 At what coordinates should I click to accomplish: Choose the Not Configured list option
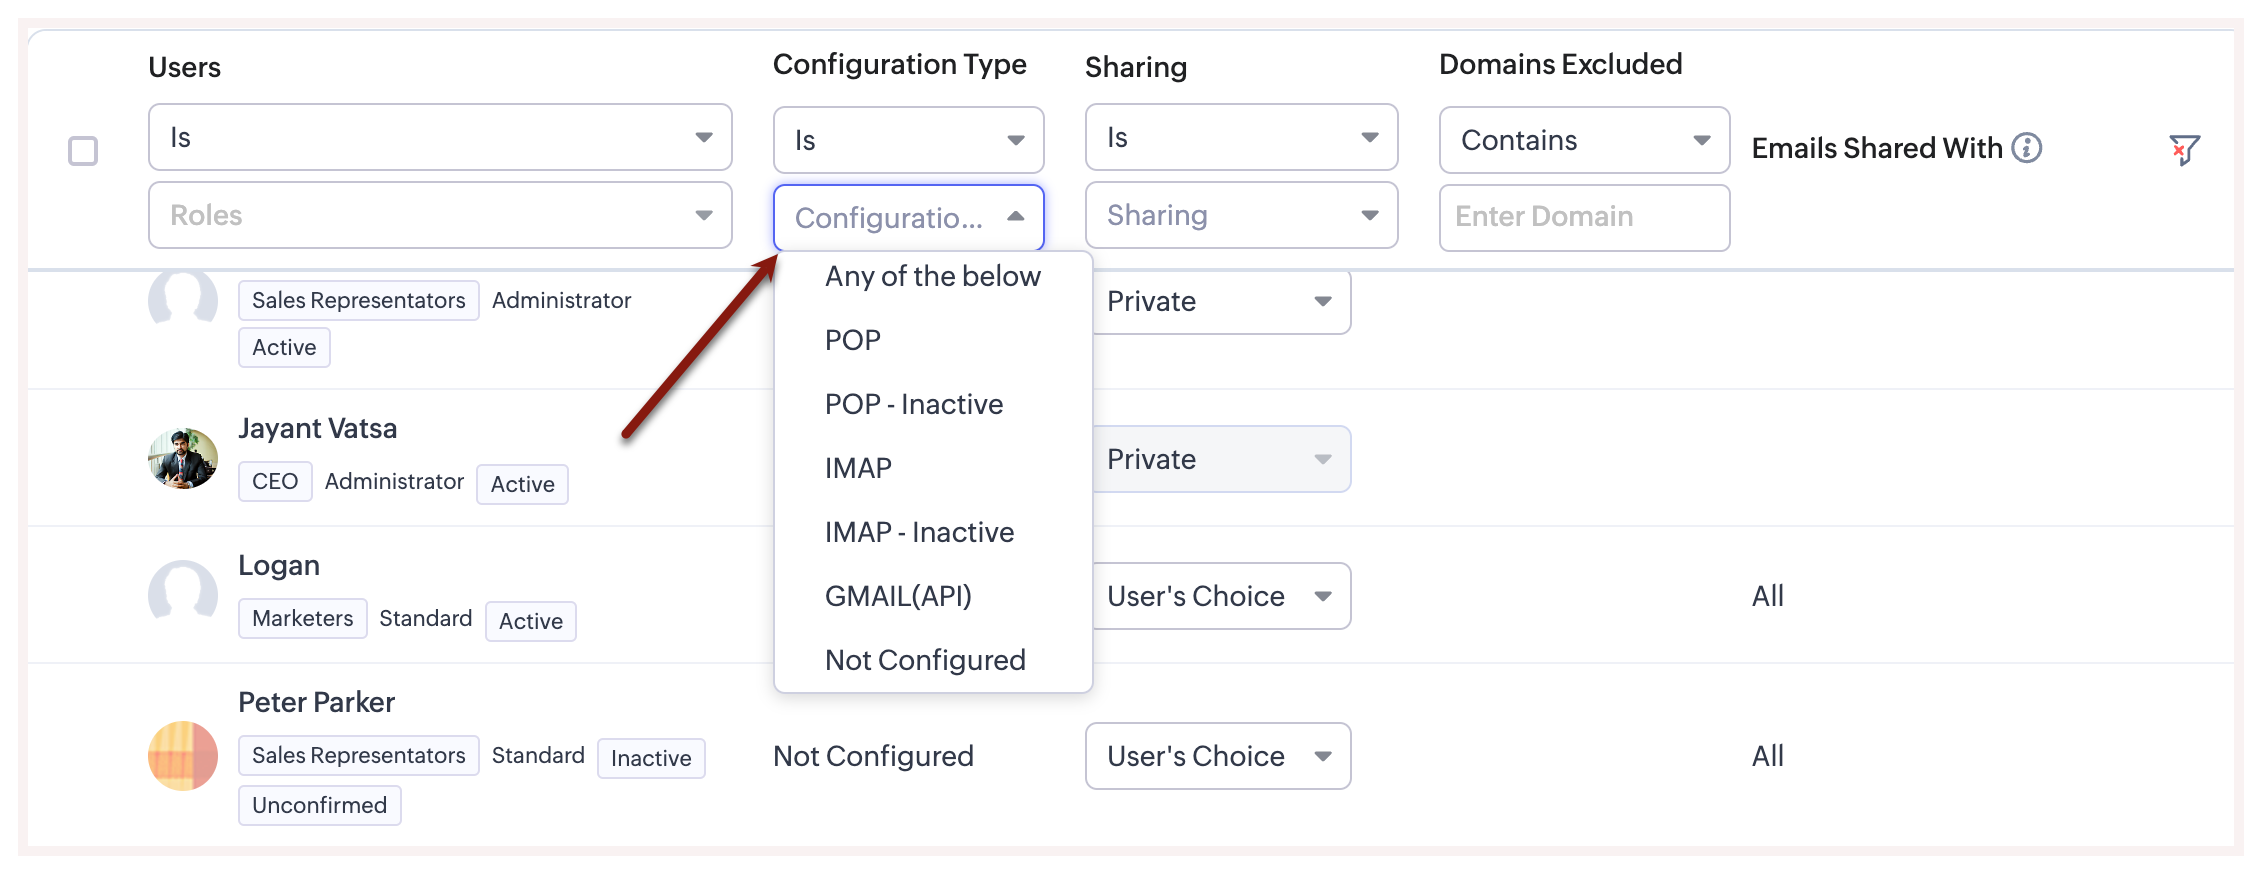point(925,660)
